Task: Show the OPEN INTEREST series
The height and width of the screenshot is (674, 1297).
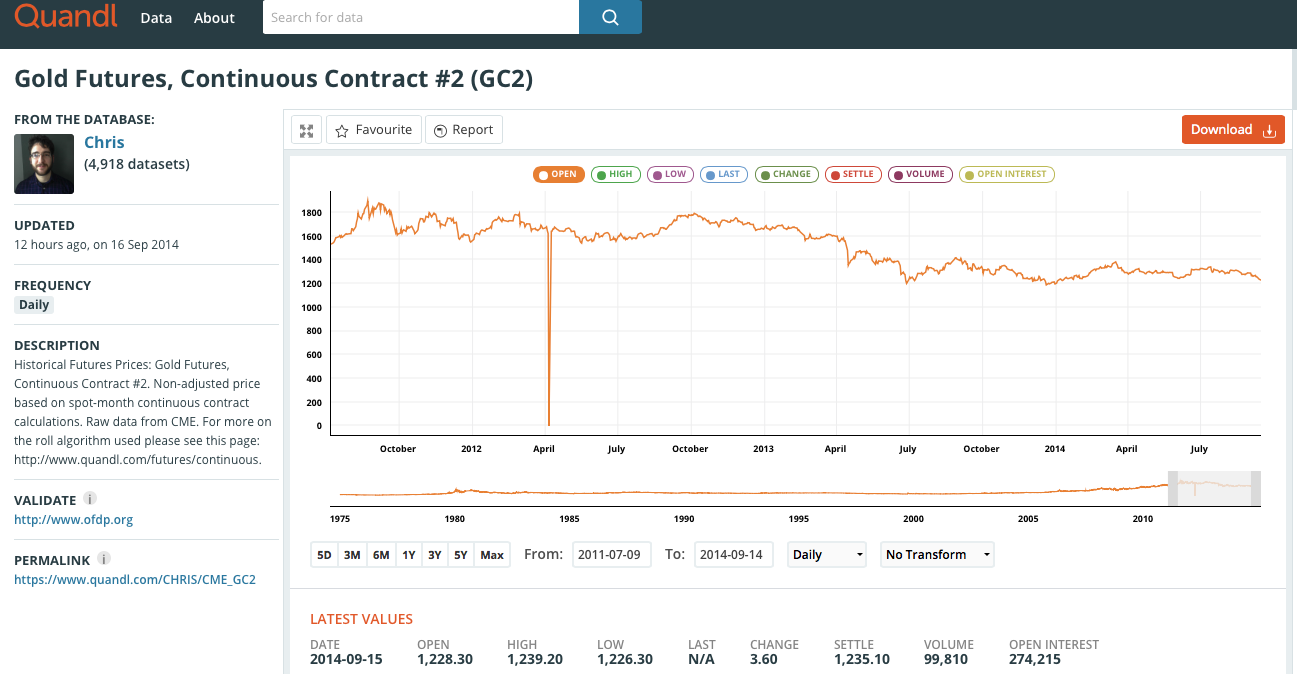Action: pos(1006,174)
